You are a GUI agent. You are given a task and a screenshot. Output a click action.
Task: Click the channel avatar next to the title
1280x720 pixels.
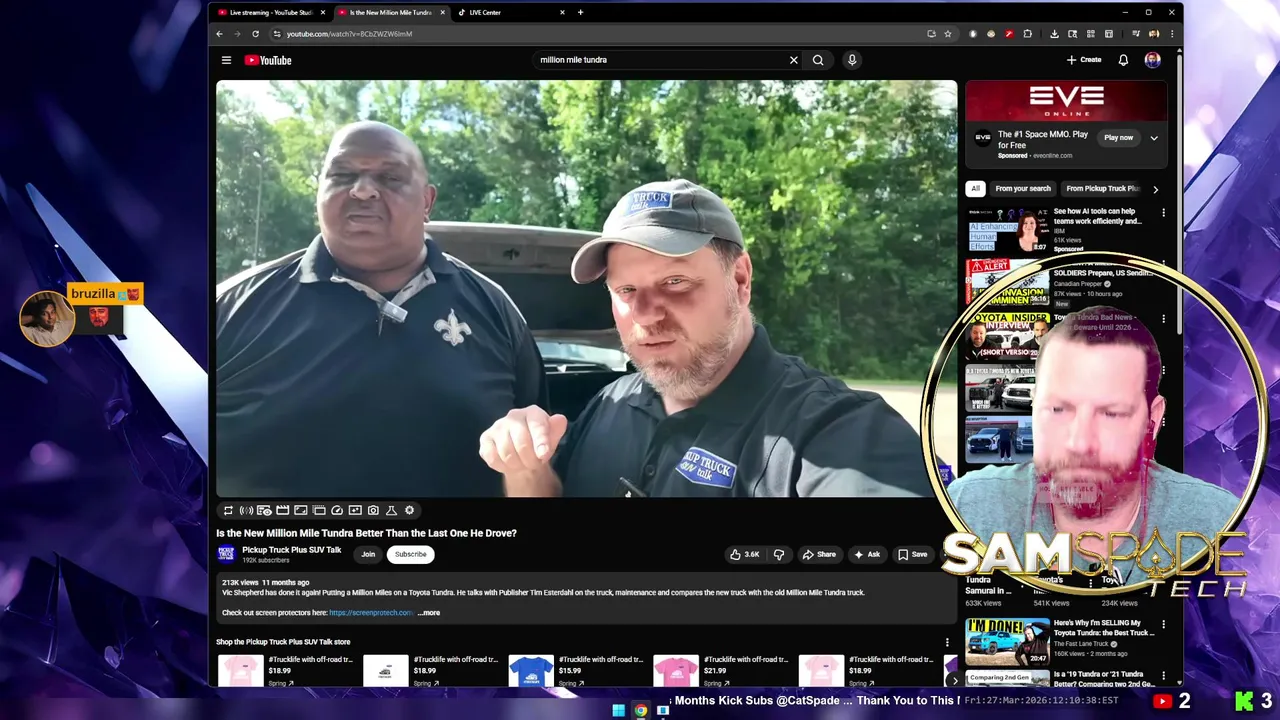point(226,554)
